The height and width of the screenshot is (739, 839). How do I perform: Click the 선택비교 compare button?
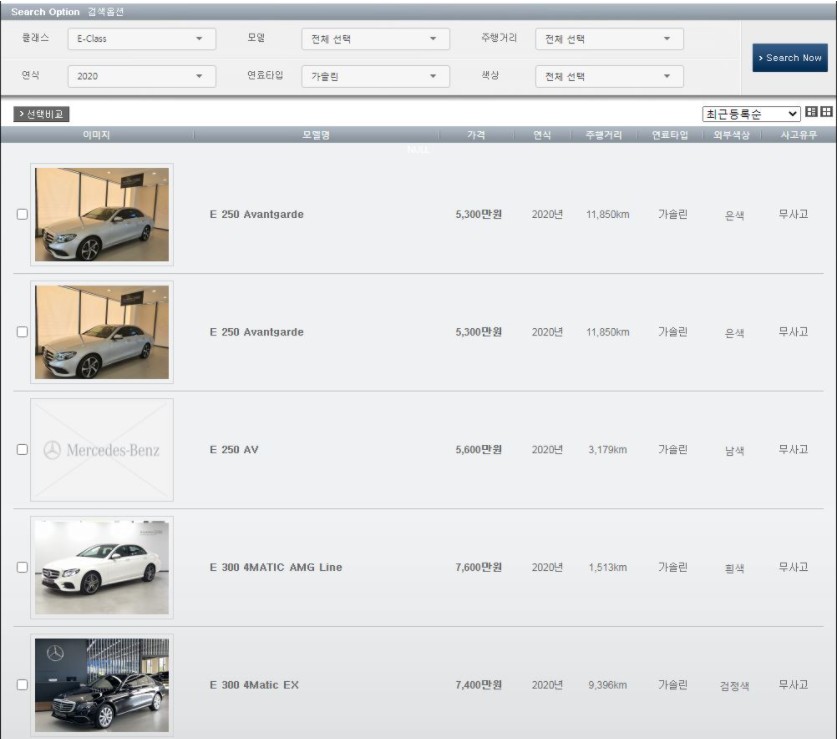41,114
